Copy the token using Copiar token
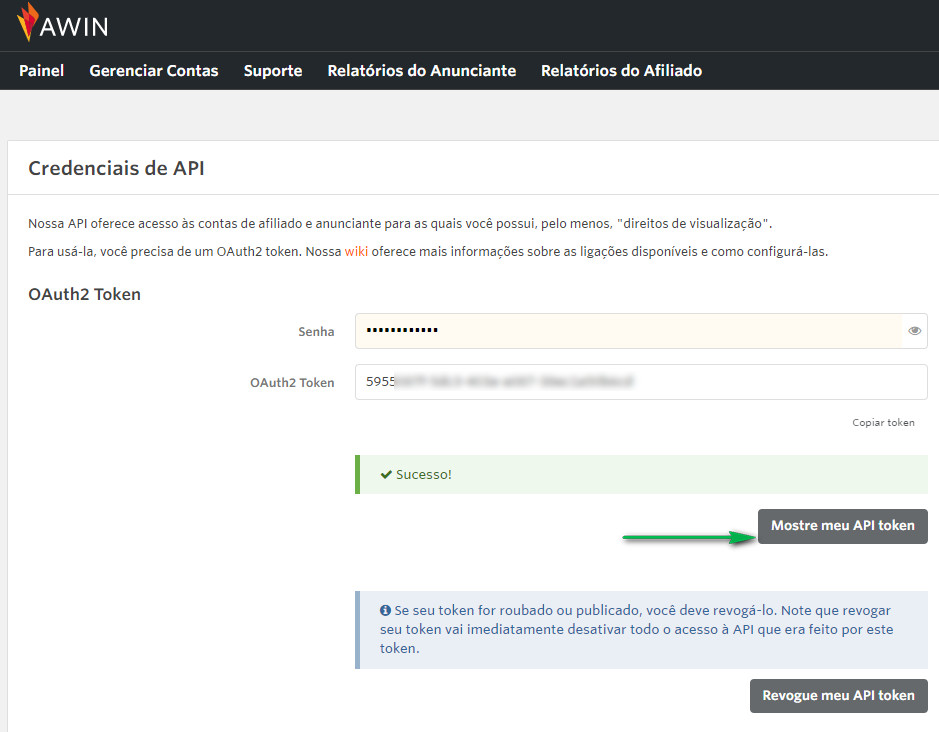The width and height of the screenshot is (939, 732). (883, 422)
